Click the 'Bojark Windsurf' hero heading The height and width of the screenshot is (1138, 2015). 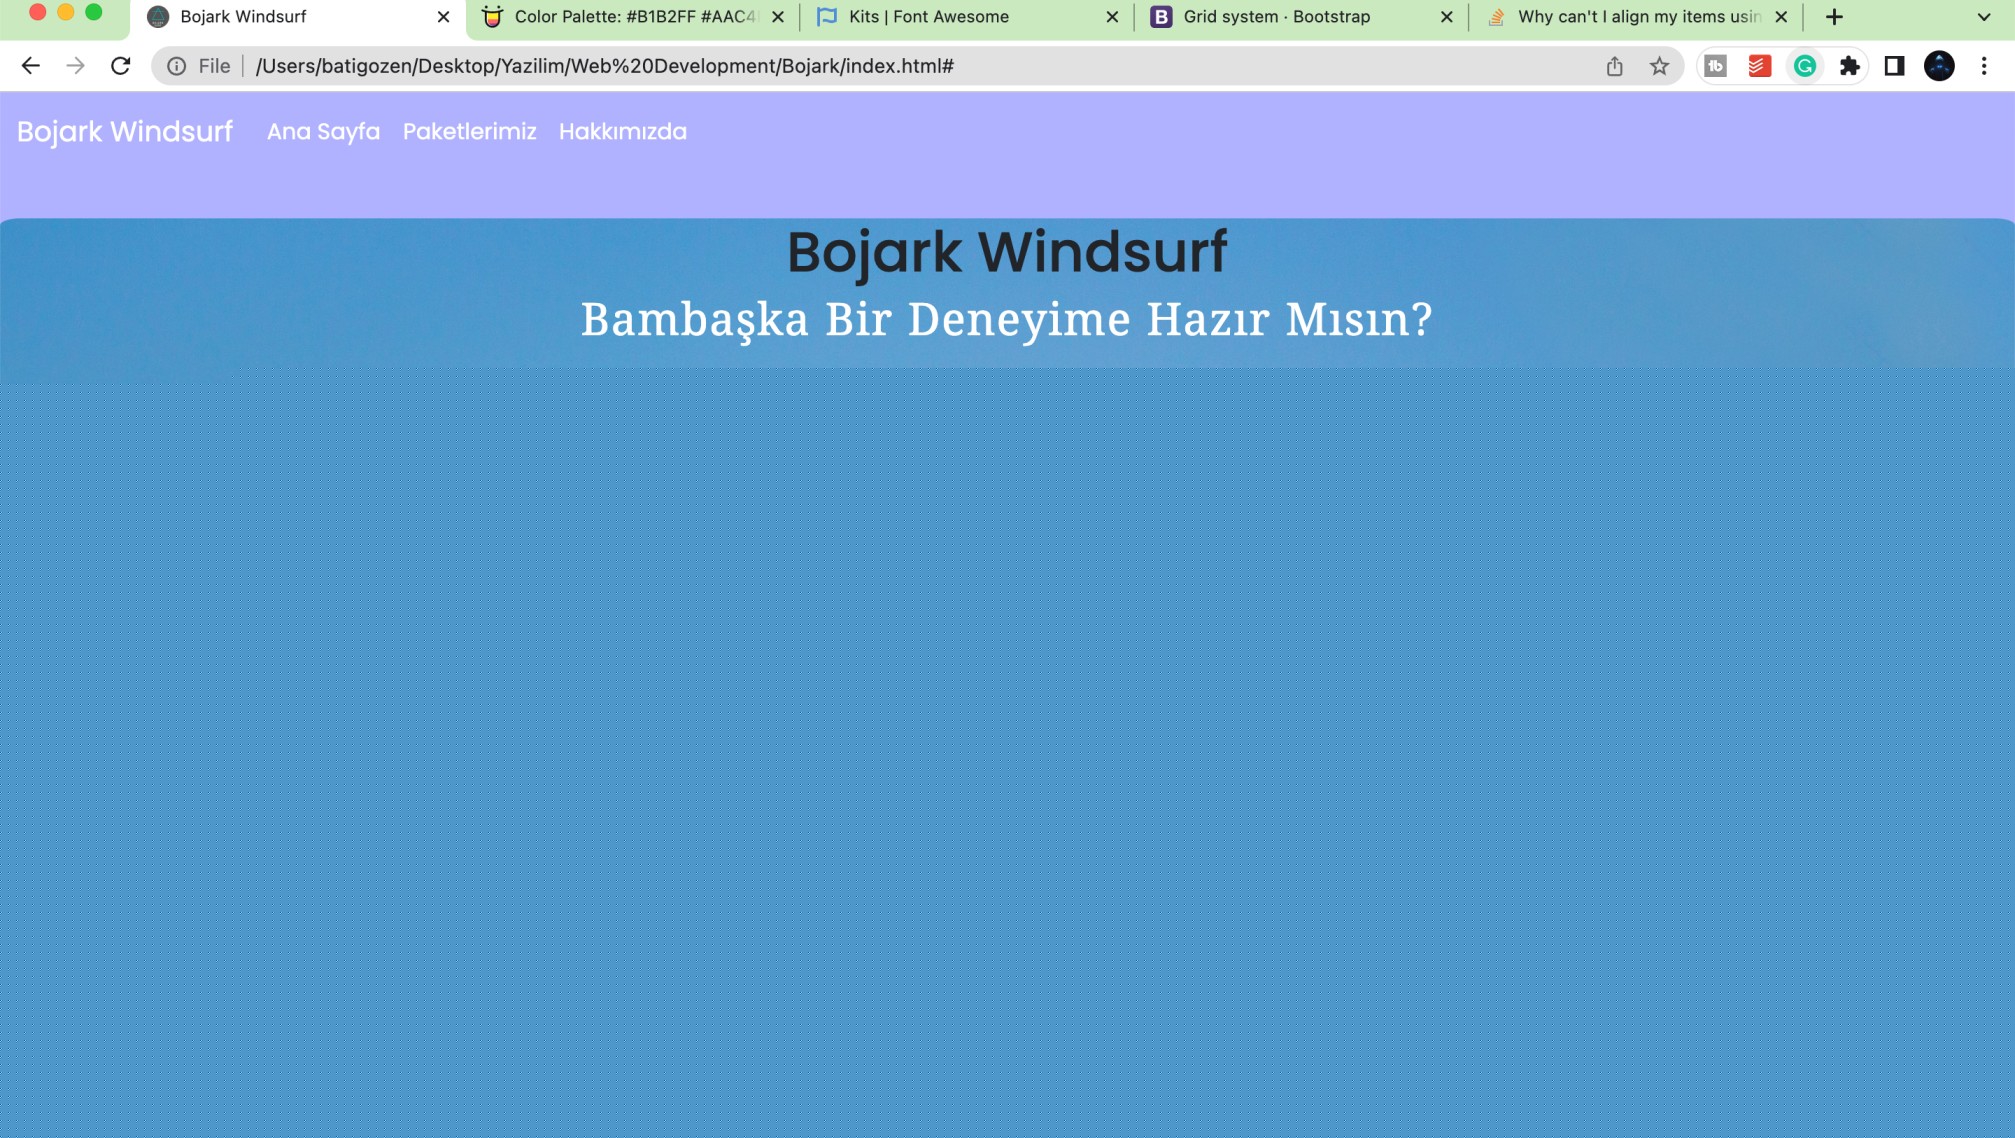[1007, 252]
